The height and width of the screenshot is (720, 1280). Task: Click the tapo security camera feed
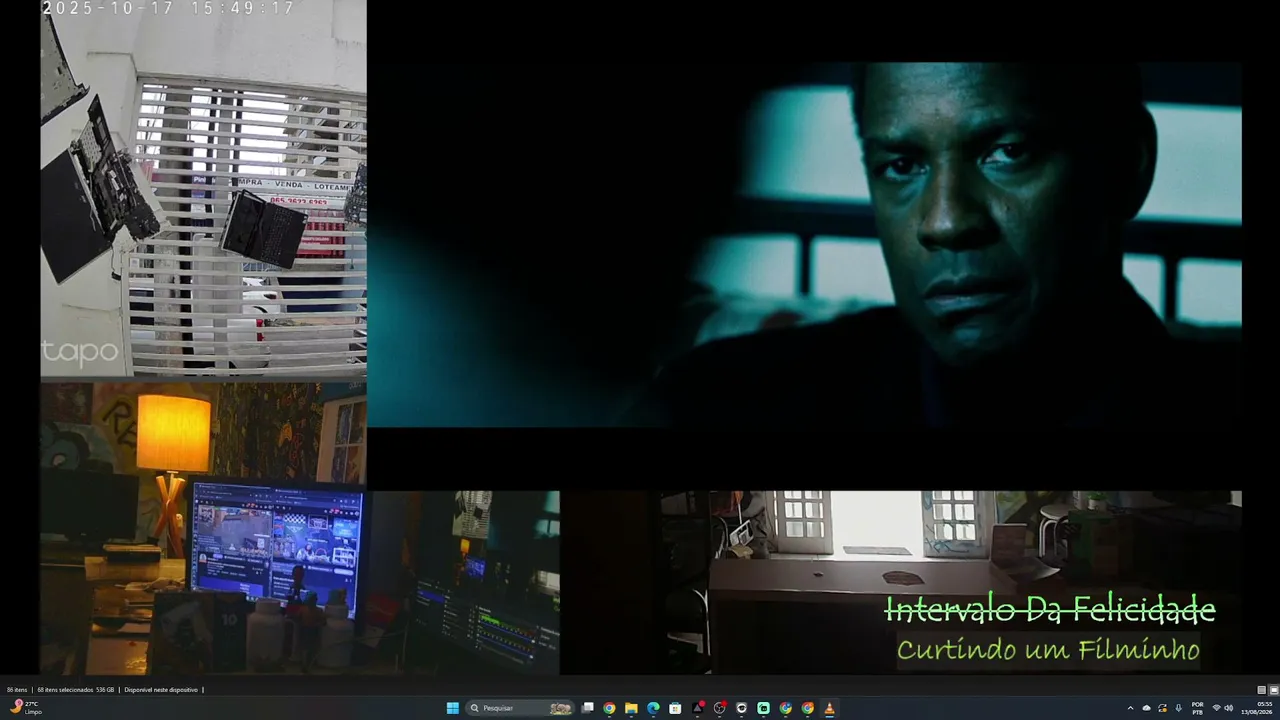(x=203, y=188)
